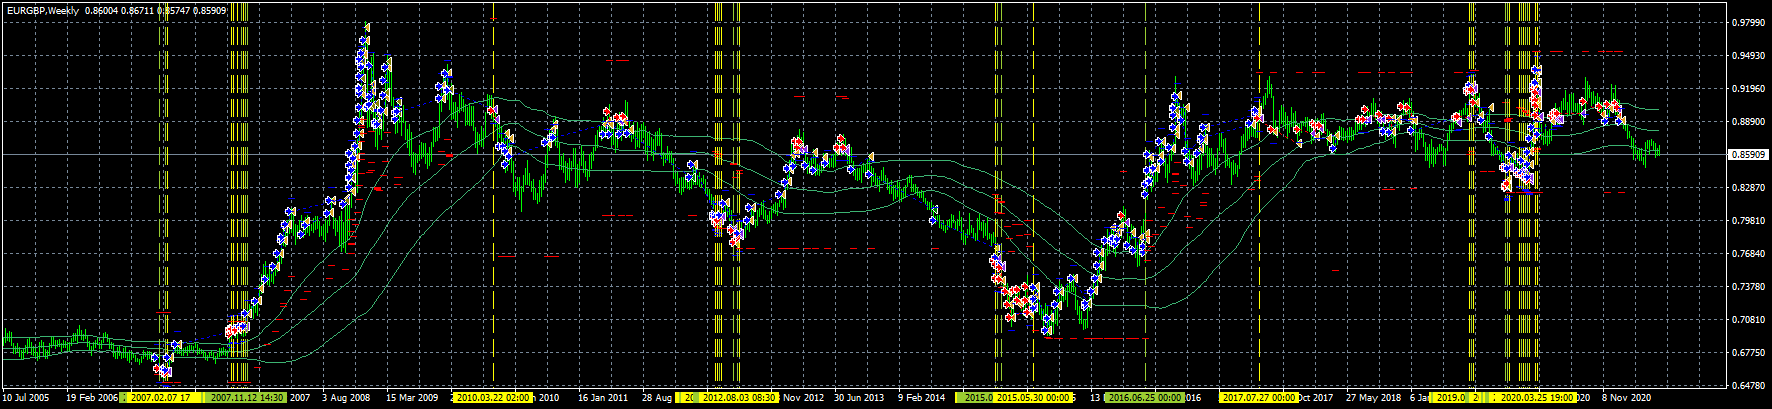
Task: Click the EURGBP,Weekly chart title
Action: [42, 10]
